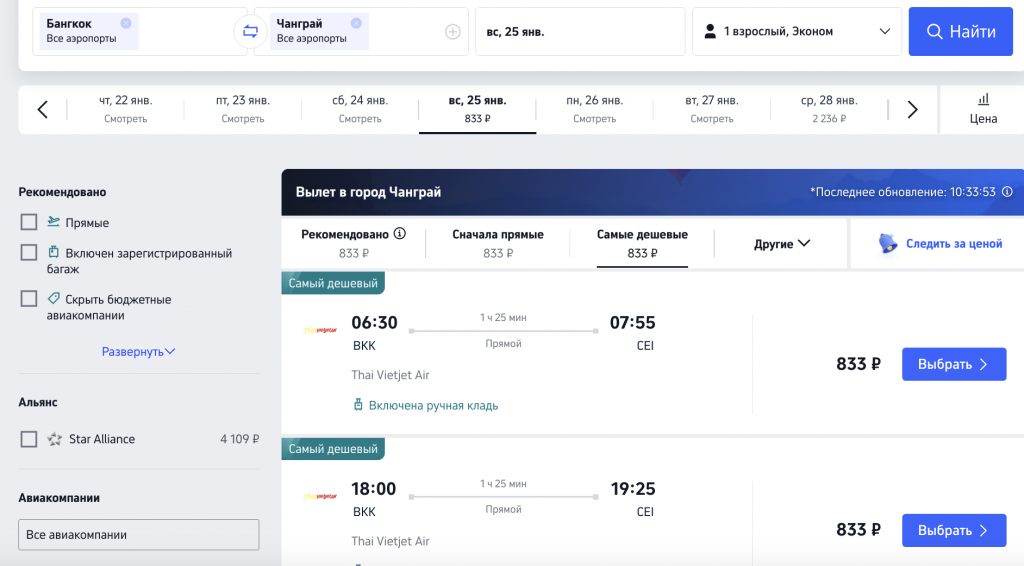1024x566 pixels.
Task: Click the Найти search button
Action: [x=961, y=31]
